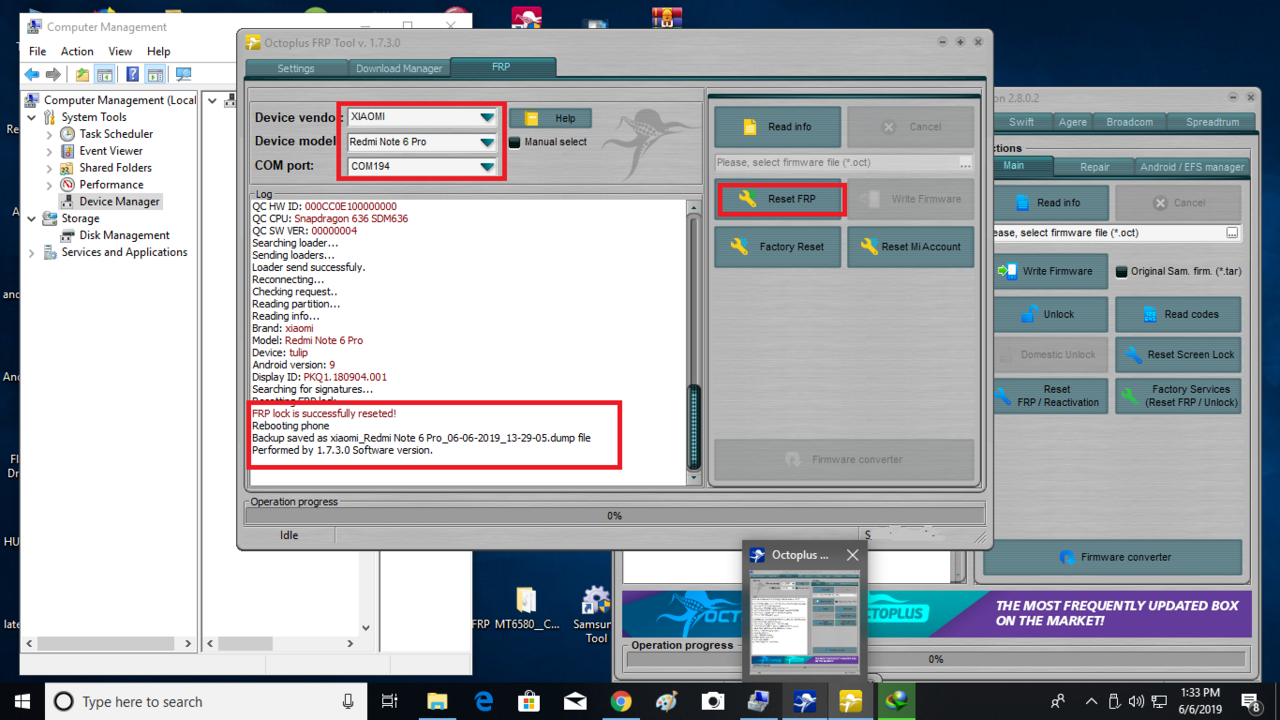Switch to the Download Manager tab
Viewport: 1280px width, 720px height.
(x=399, y=68)
